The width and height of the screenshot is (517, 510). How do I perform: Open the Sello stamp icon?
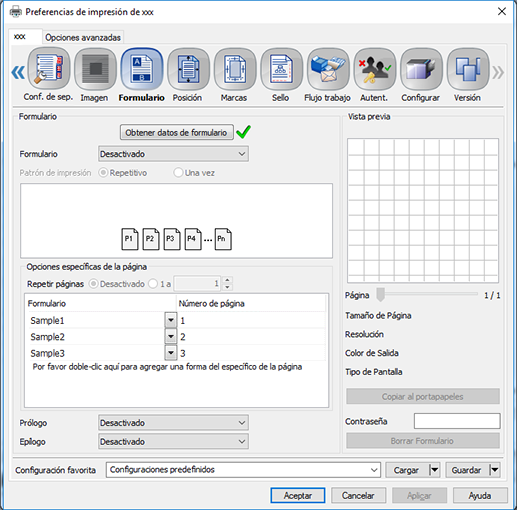click(x=281, y=69)
